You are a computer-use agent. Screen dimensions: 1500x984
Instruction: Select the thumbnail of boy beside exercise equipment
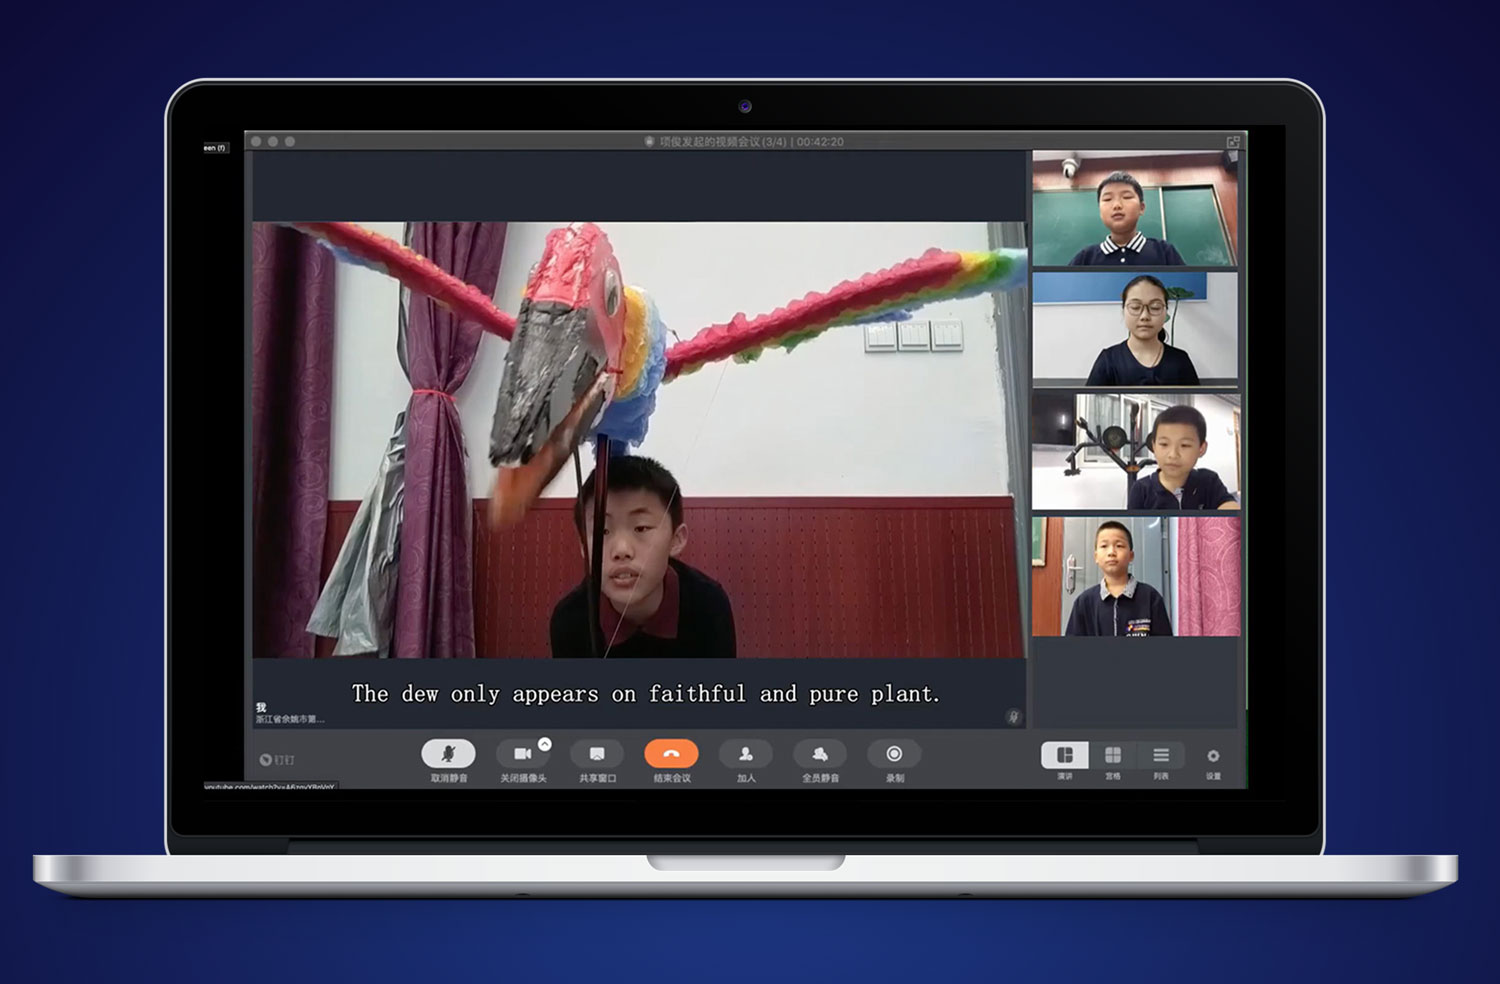(1135, 451)
